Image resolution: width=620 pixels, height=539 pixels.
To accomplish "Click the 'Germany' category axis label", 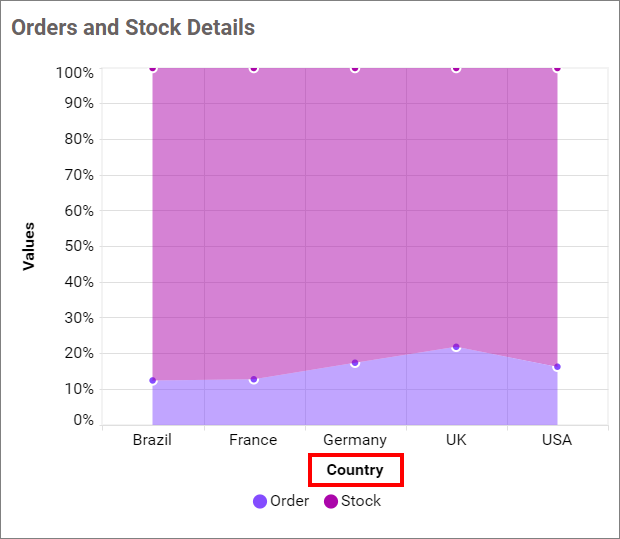I will click(355, 440).
